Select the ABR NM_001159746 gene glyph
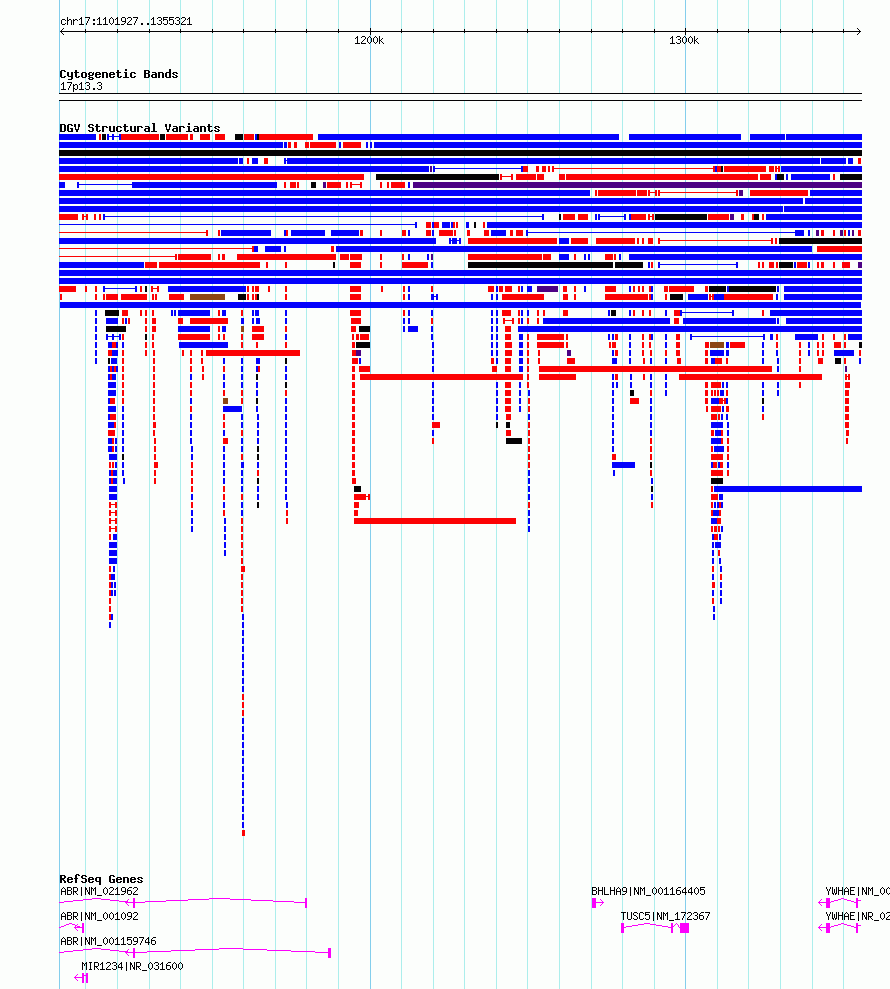 [x=195, y=952]
